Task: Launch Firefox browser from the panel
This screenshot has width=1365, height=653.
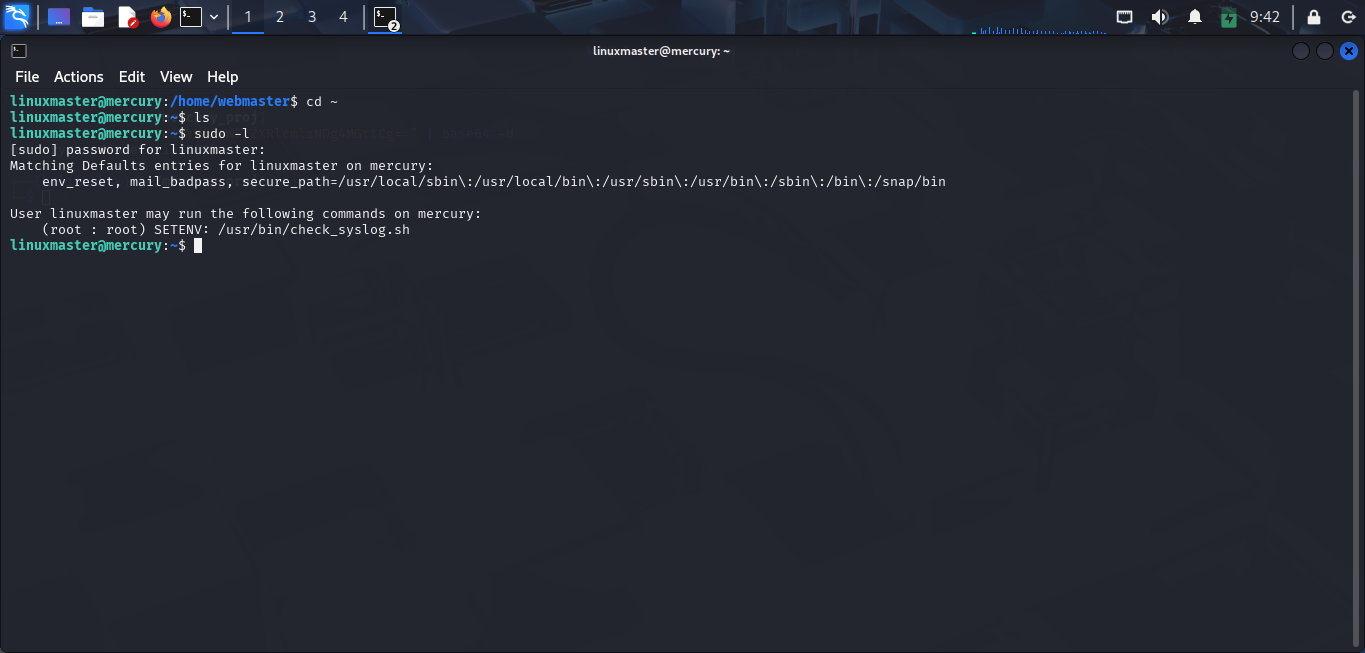Action: tap(160, 17)
